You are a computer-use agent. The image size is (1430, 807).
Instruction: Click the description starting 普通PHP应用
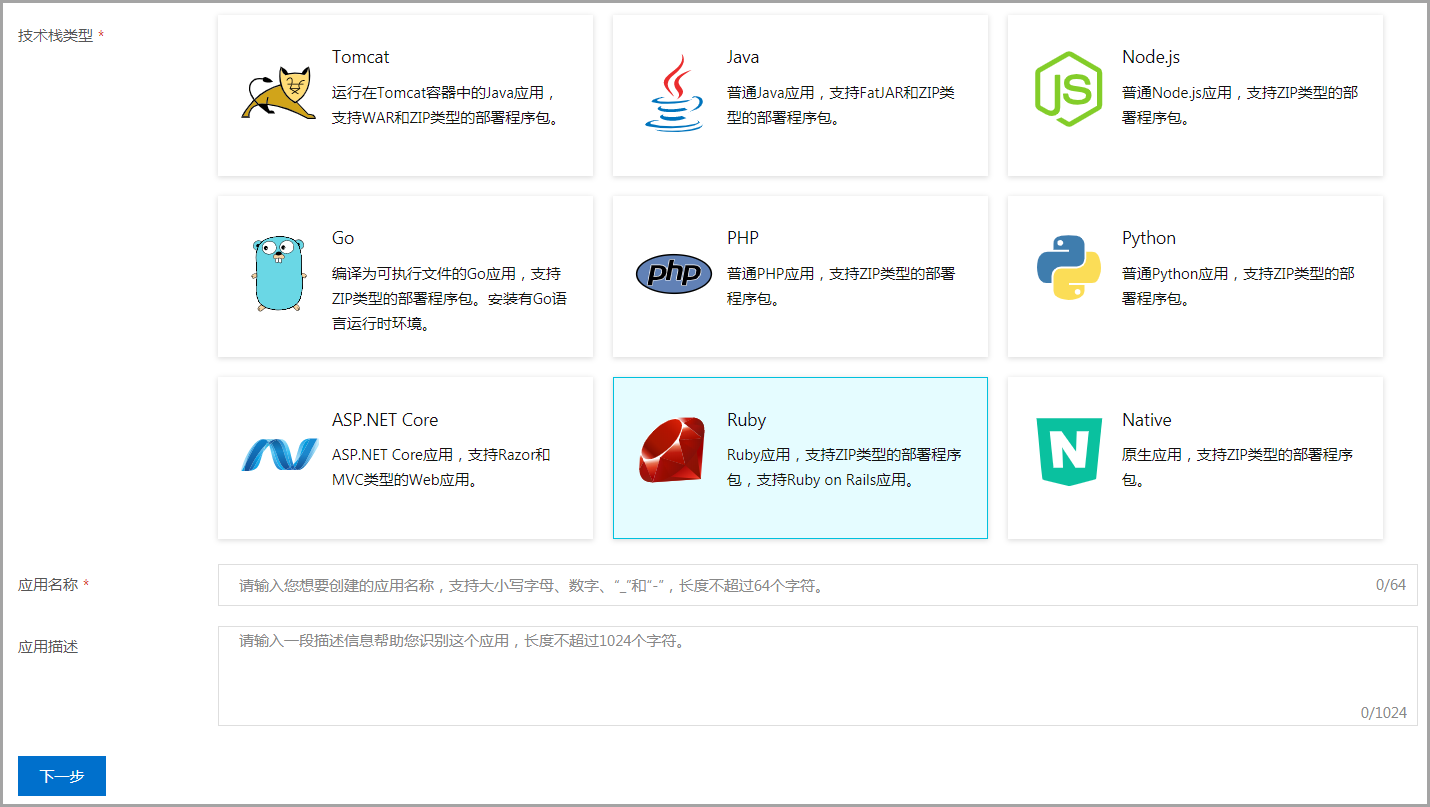tap(841, 286)
